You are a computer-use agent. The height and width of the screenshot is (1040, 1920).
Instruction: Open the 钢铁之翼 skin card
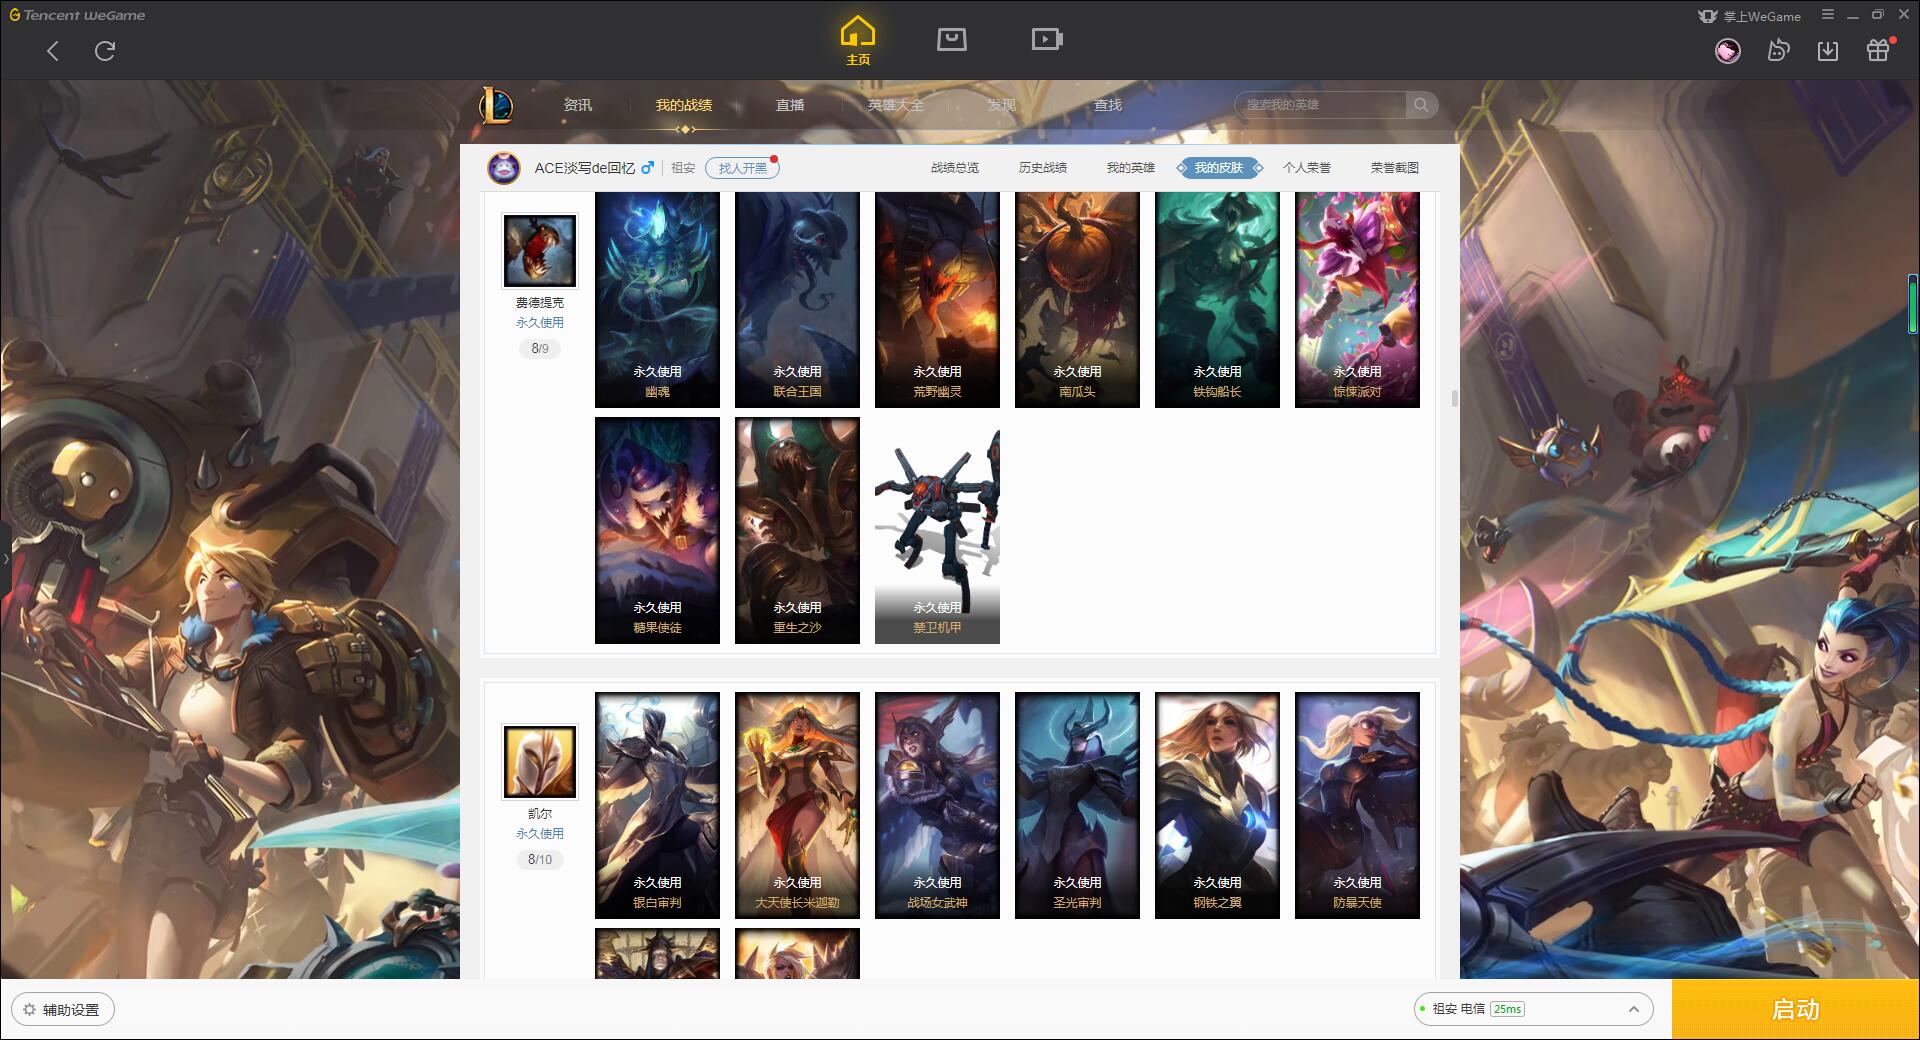pos(1217,805)
